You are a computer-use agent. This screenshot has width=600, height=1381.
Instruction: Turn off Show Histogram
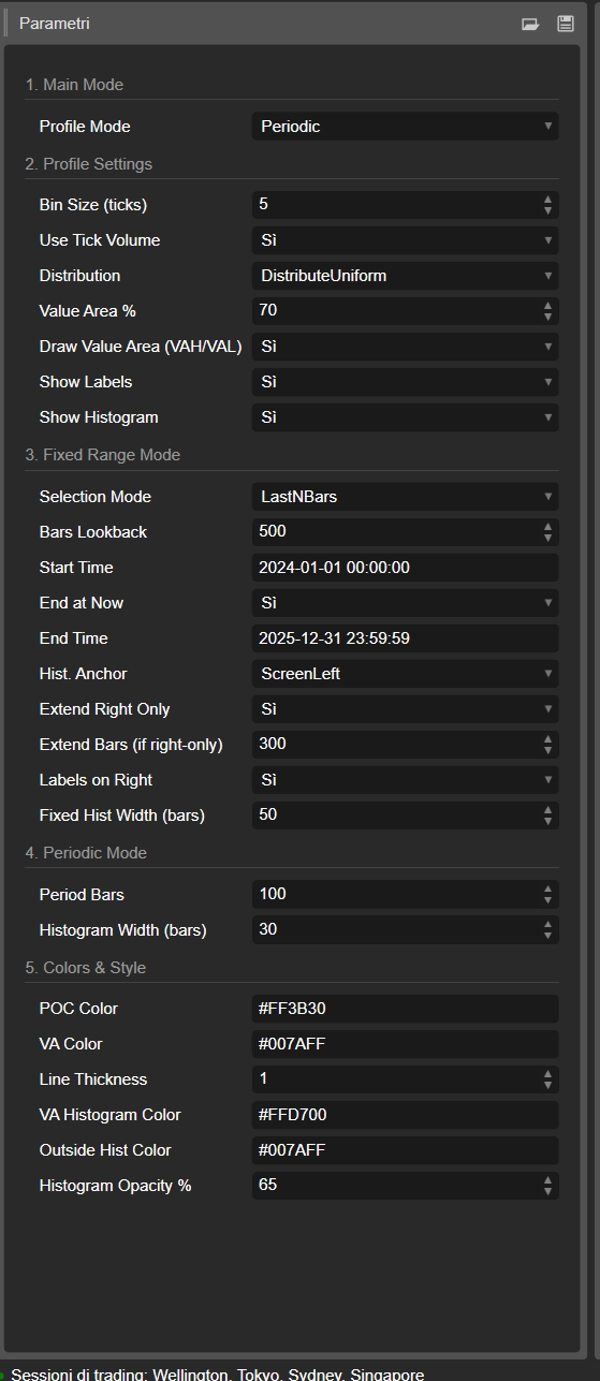(x=404, y=417)
